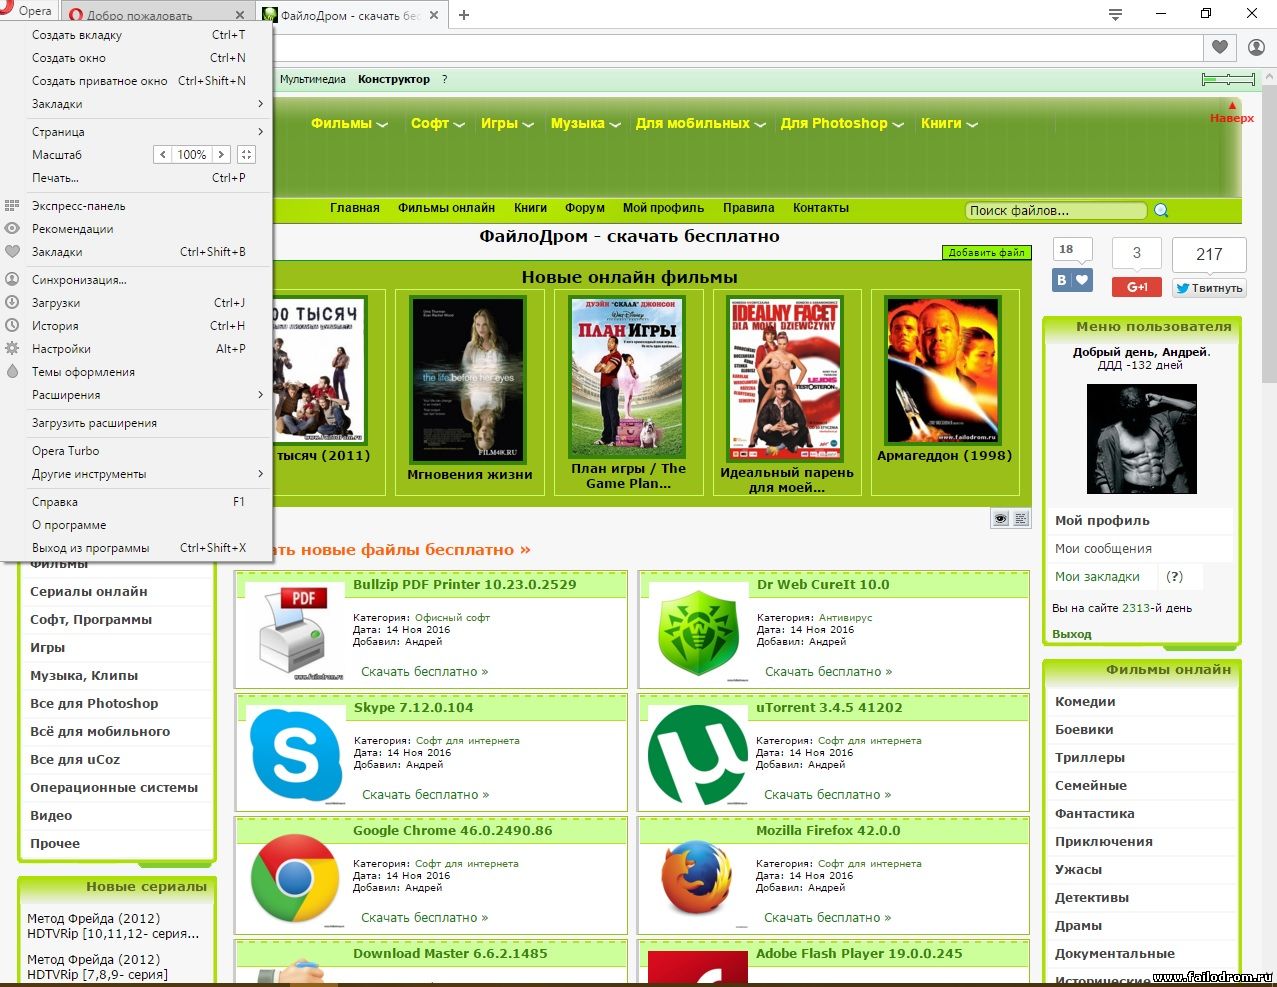Image resolution: width=1277 pixels, height=987 pixels.
Task: Open История in the Opera menu
Action: point(137,326)
